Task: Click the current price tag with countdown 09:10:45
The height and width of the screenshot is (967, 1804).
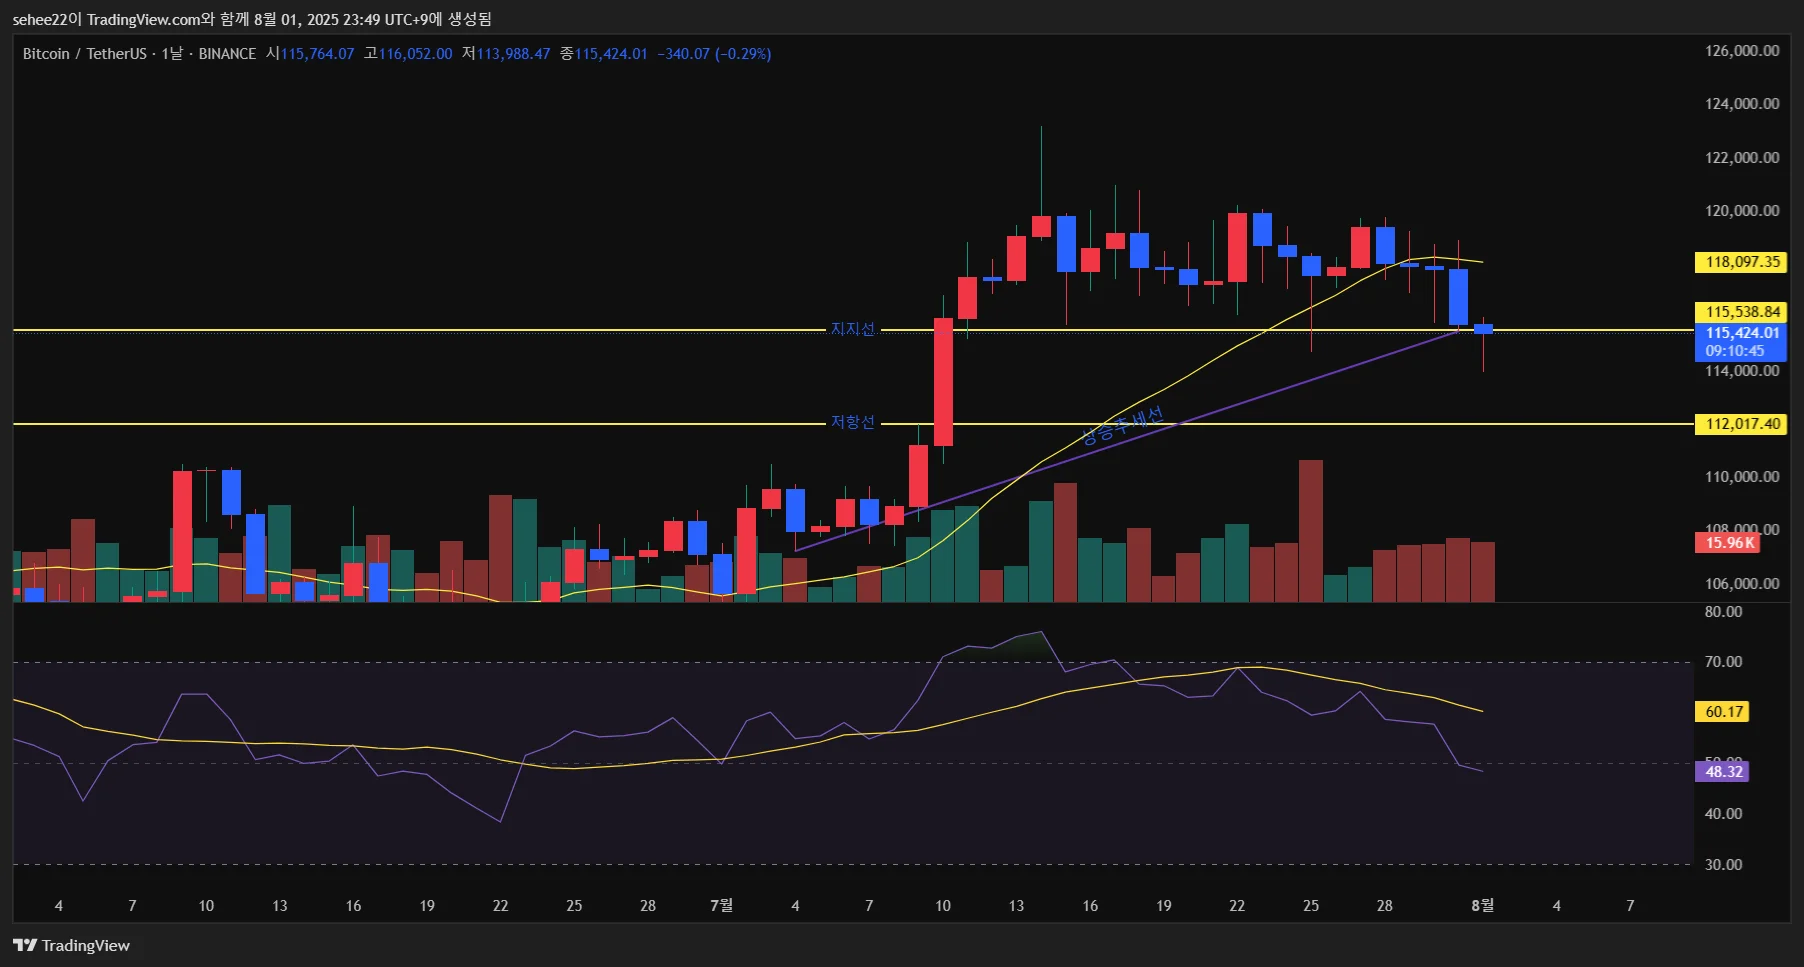Action: [x=1742, y=342]
